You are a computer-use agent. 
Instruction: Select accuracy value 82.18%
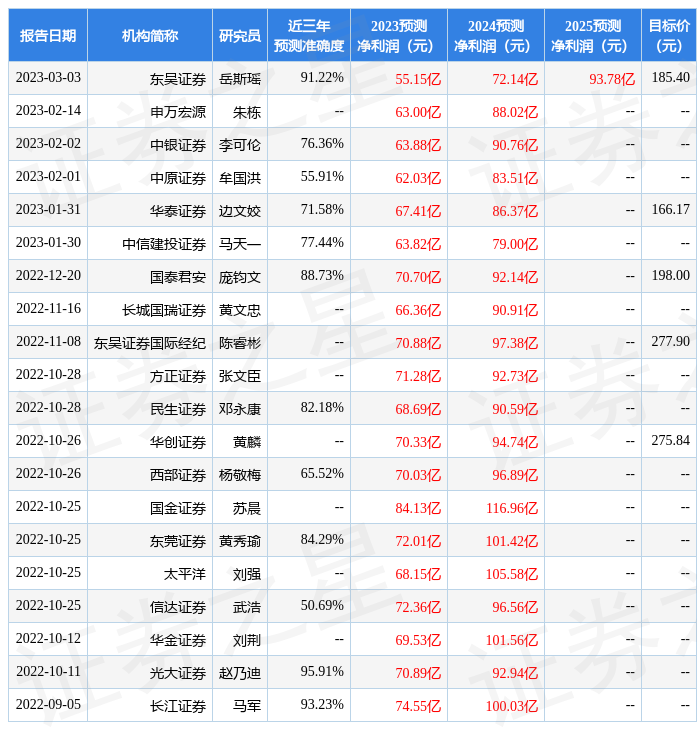point(322,408)
